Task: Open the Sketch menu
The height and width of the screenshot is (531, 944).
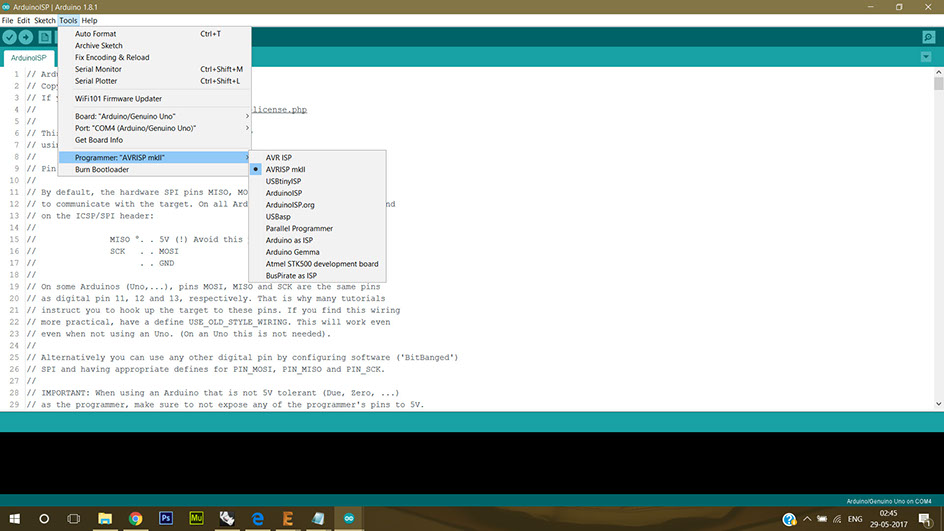Action: click(45, 20)
